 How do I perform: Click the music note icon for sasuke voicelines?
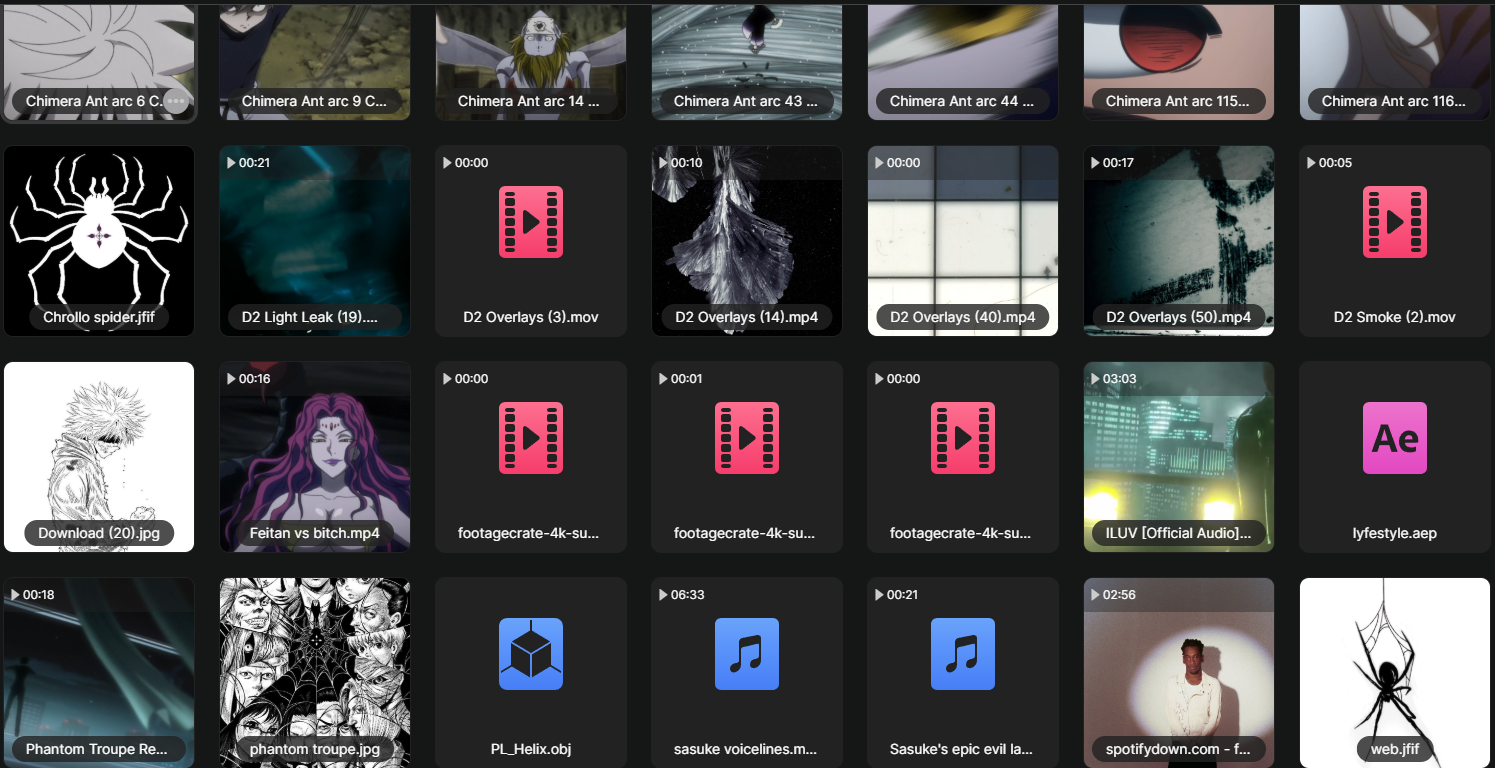coord(747,654)
